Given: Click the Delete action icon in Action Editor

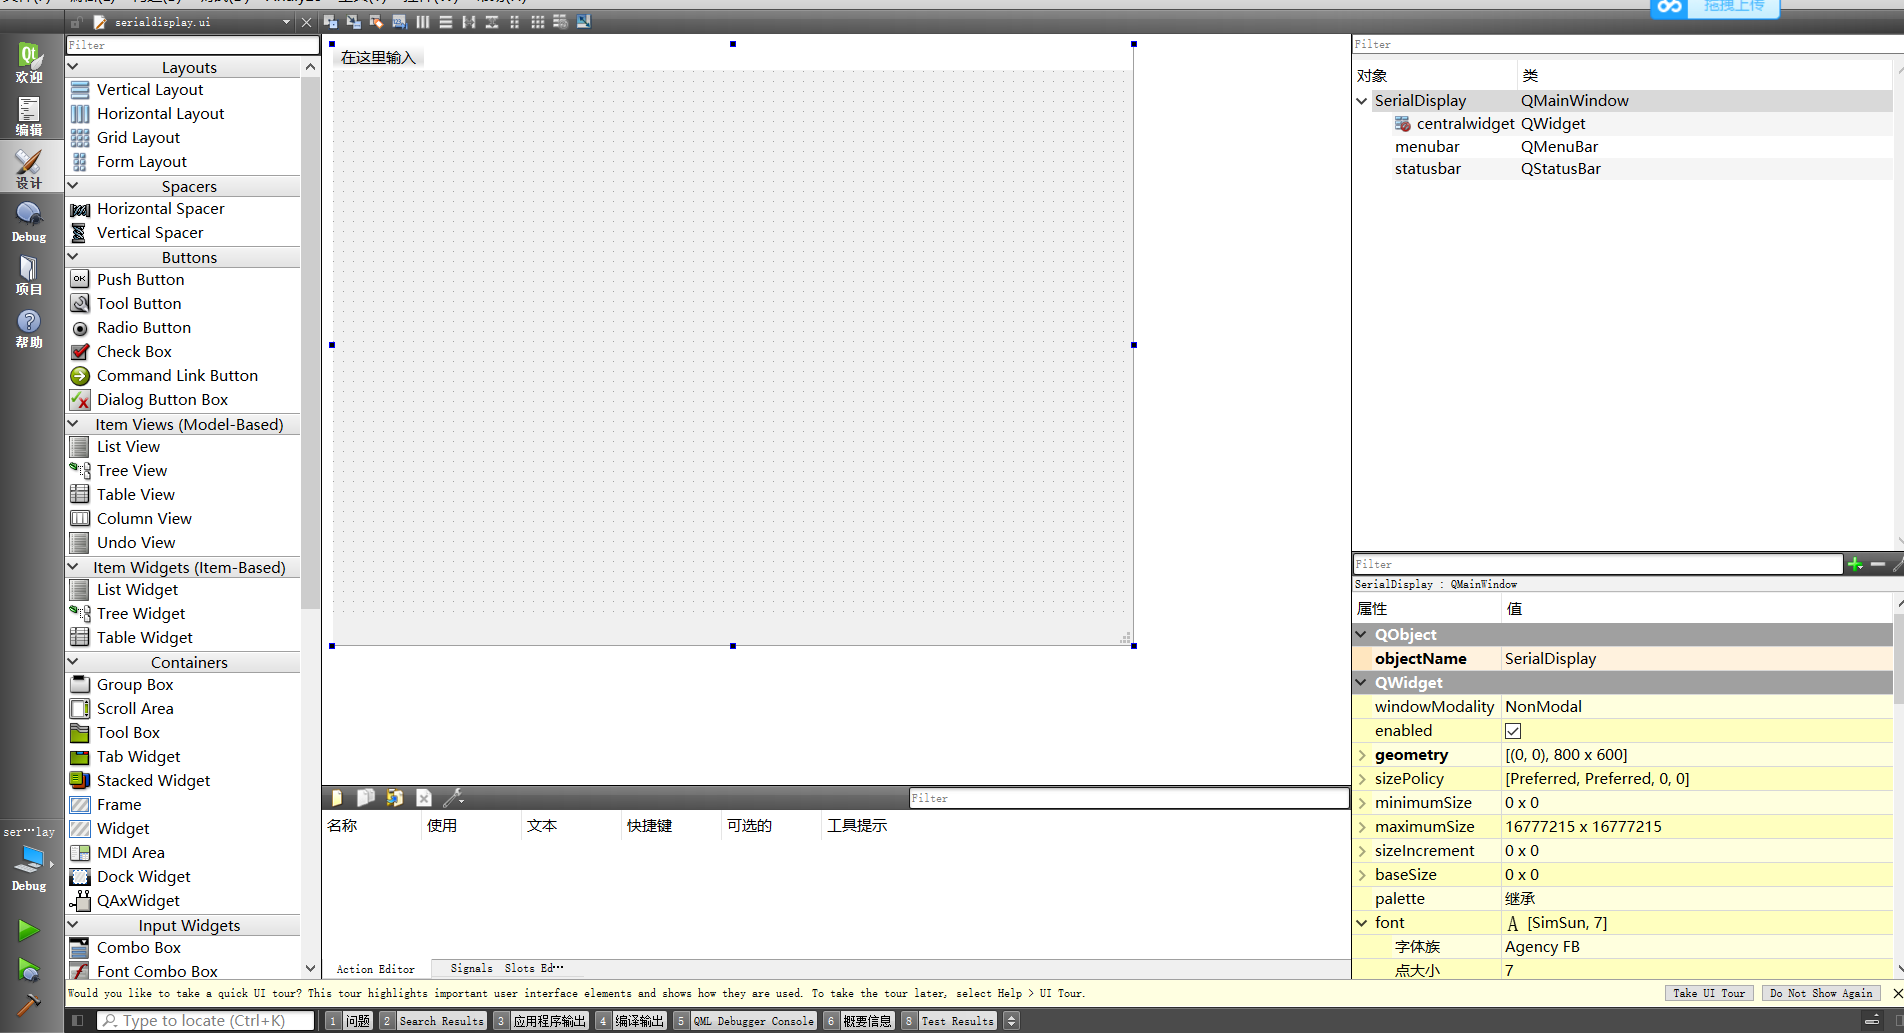Looking at the screenshot, I should (424, 798).
